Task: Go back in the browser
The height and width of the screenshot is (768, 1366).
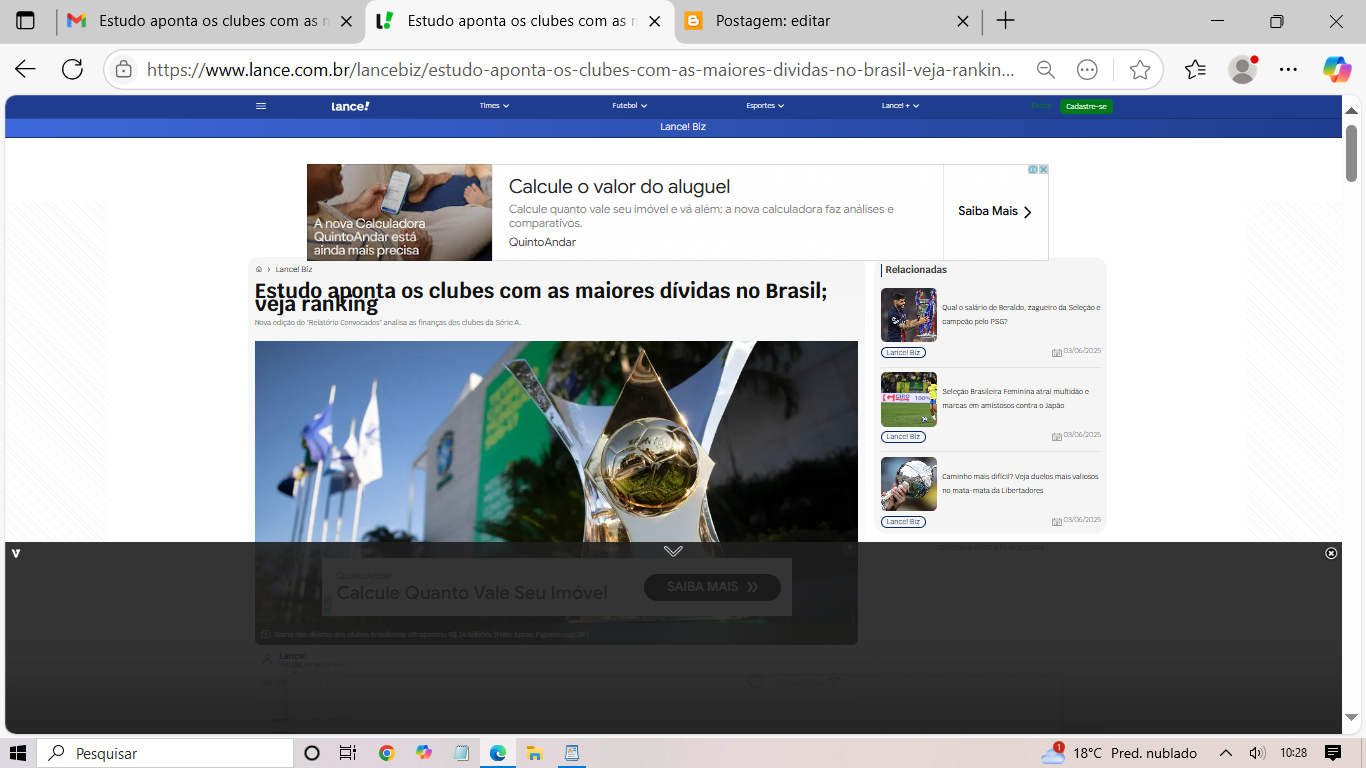Action: (25, 69)
